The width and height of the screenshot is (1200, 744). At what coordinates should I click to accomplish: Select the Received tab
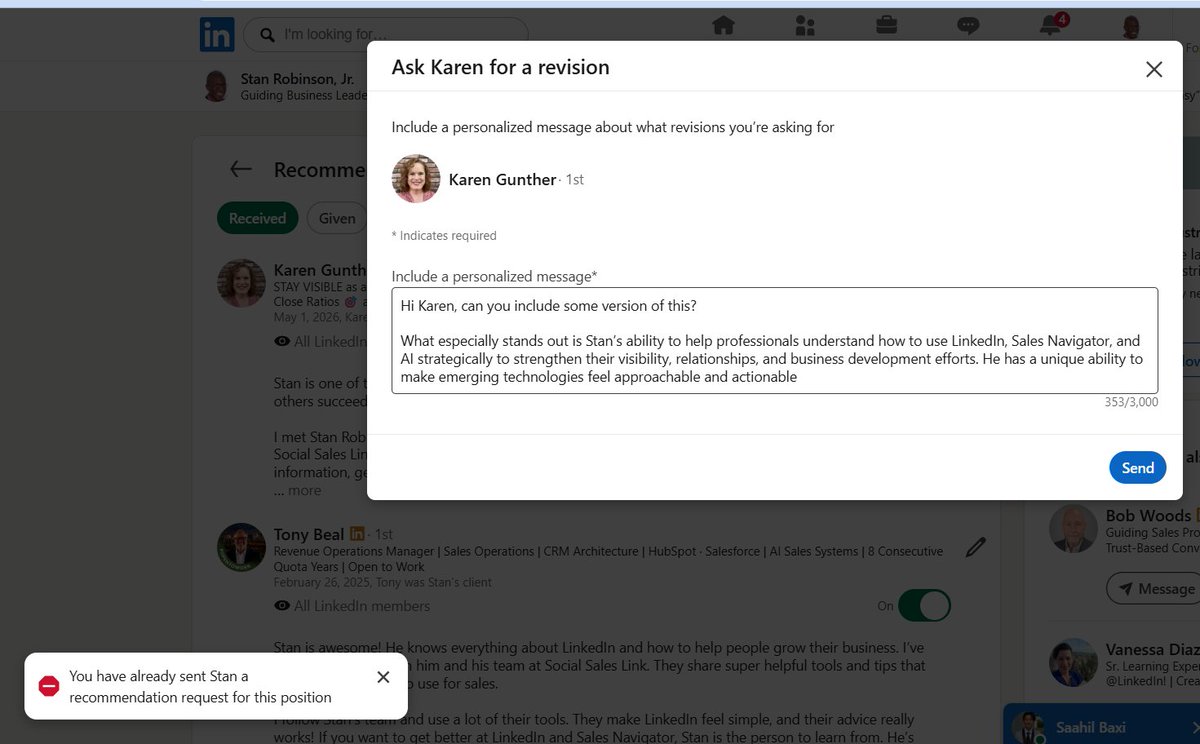[x=257, y=218]
